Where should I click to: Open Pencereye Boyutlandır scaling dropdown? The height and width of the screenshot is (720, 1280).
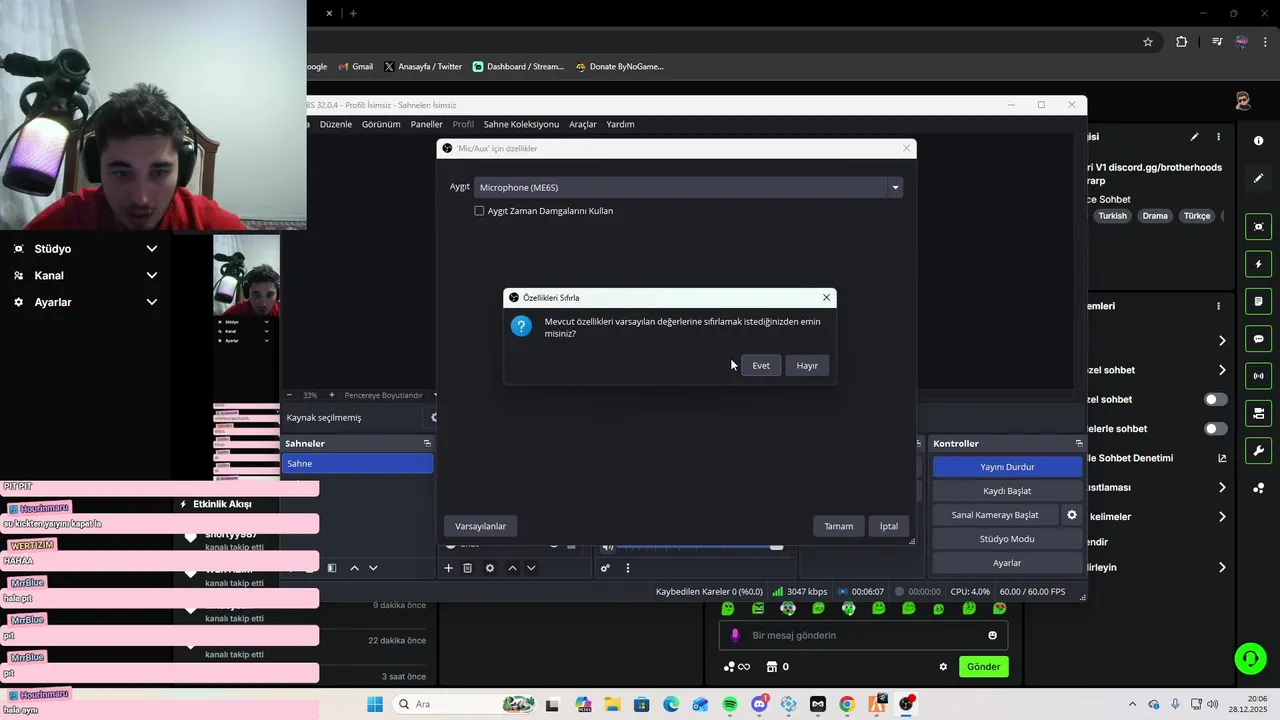coord(391,395)
